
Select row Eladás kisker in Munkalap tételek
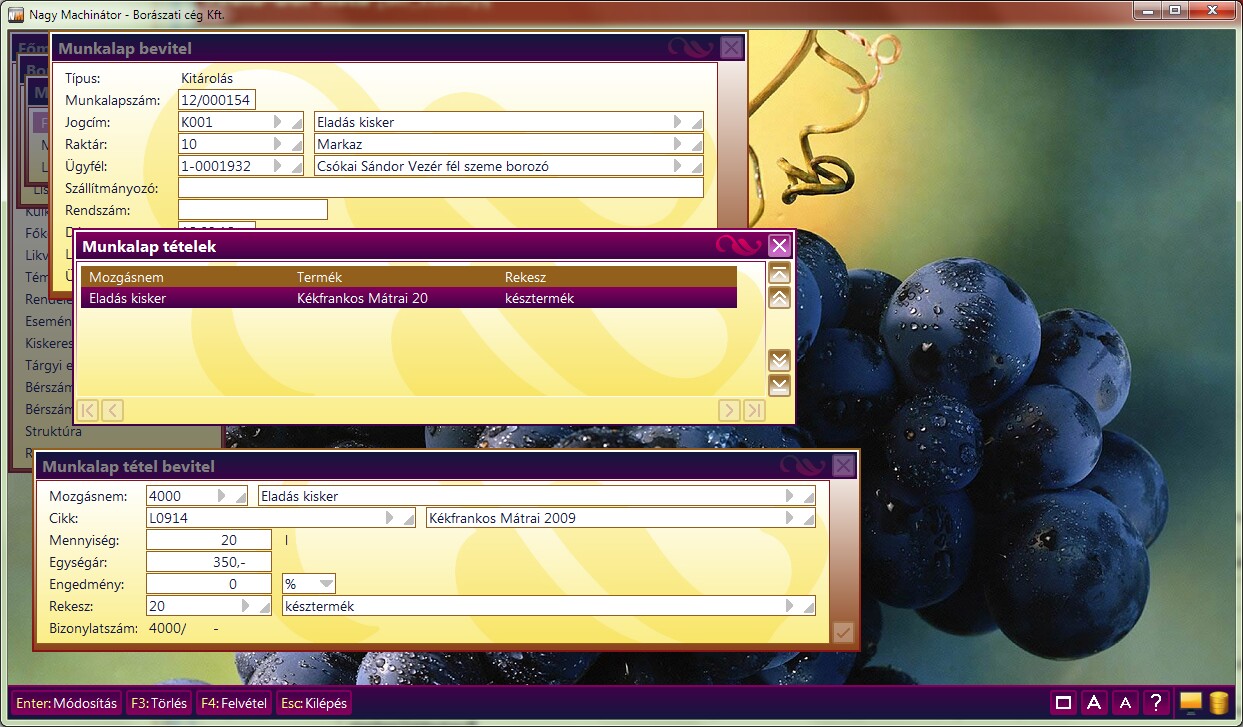[408, 298]
